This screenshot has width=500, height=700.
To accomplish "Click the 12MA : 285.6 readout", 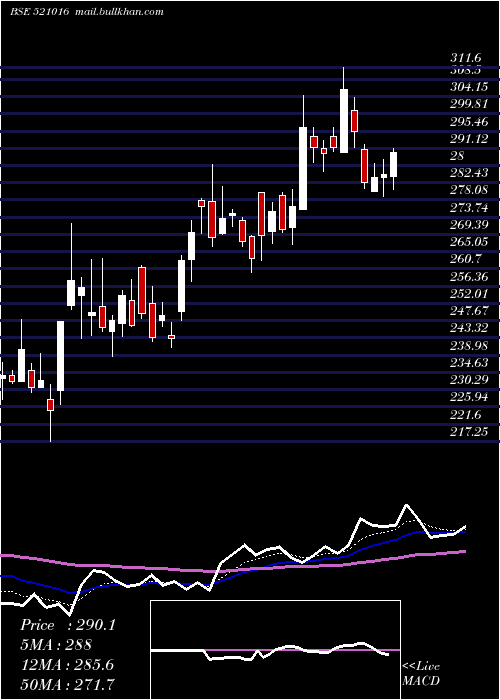I will coord(67,665).
